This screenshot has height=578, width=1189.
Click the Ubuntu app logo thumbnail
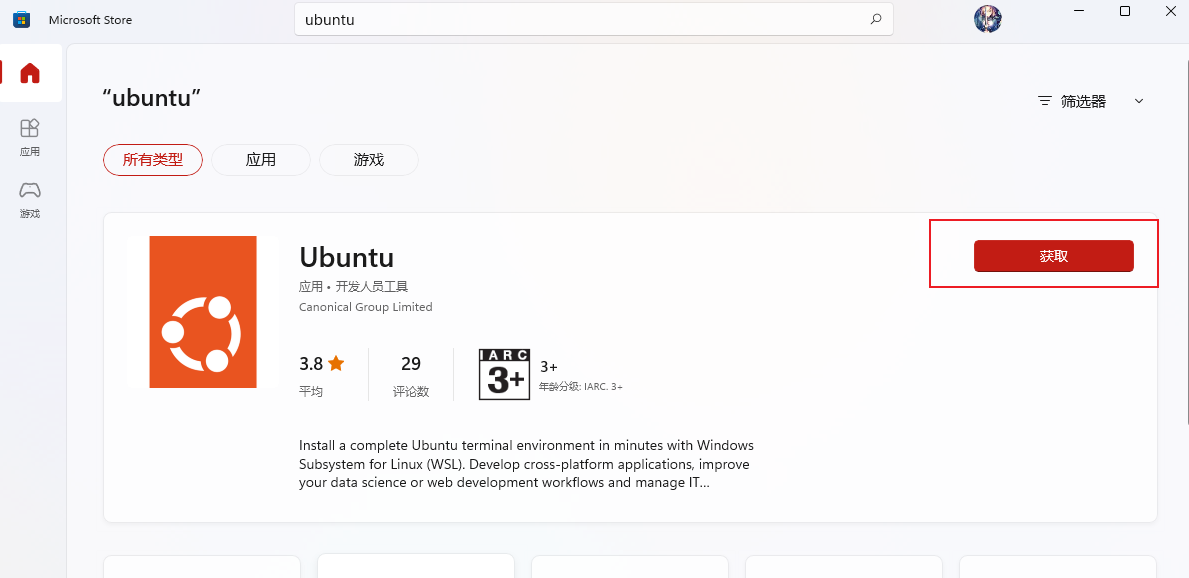202,312
